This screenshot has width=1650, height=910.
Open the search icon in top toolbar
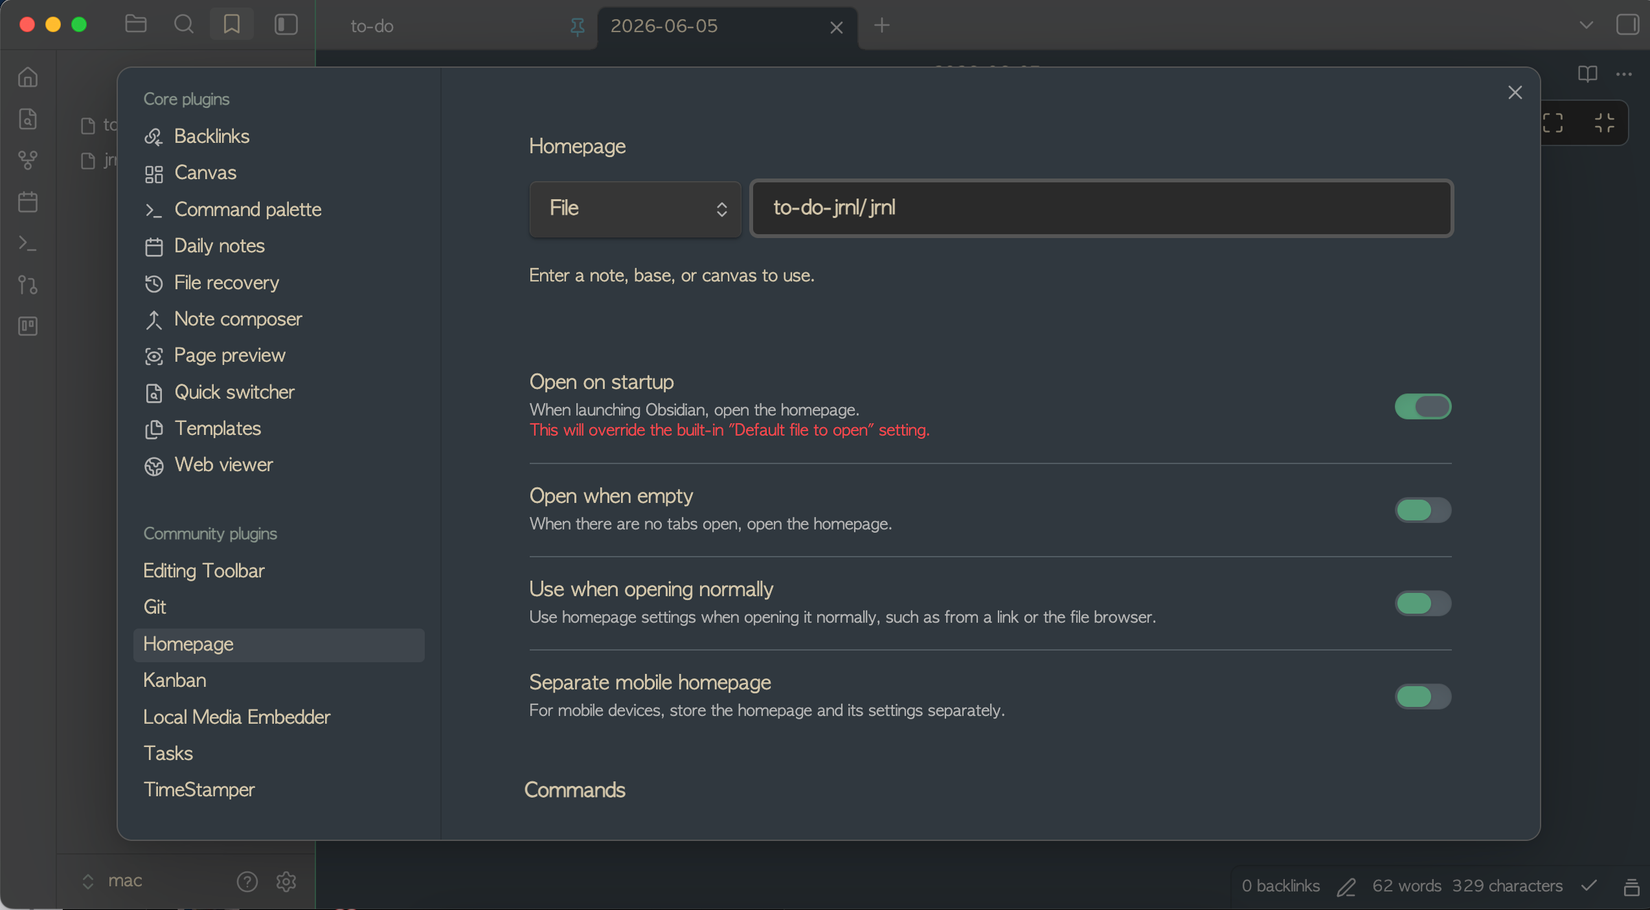(184, 25)
